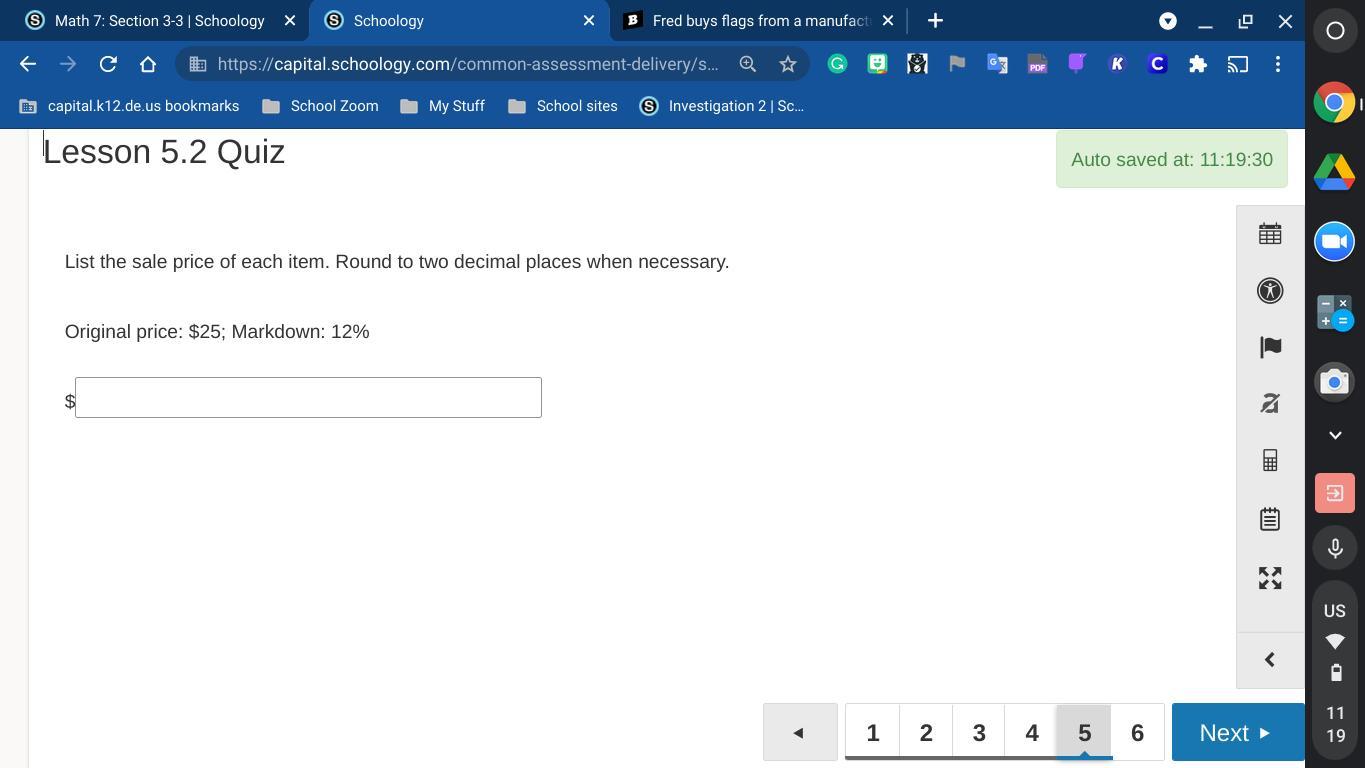Open accessibility options icon
The height and width of the screenshot is (768, 1365).
1270,291
